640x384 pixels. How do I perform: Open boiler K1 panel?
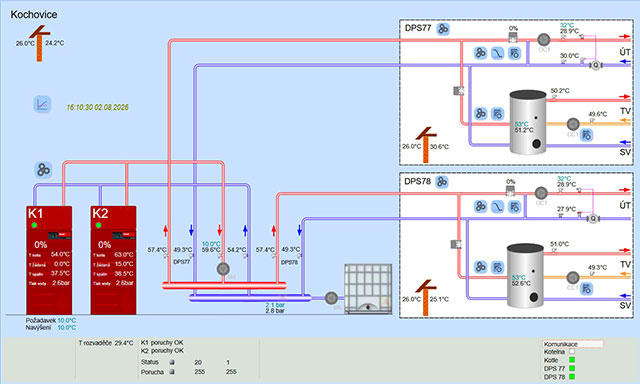coord(49,260)
